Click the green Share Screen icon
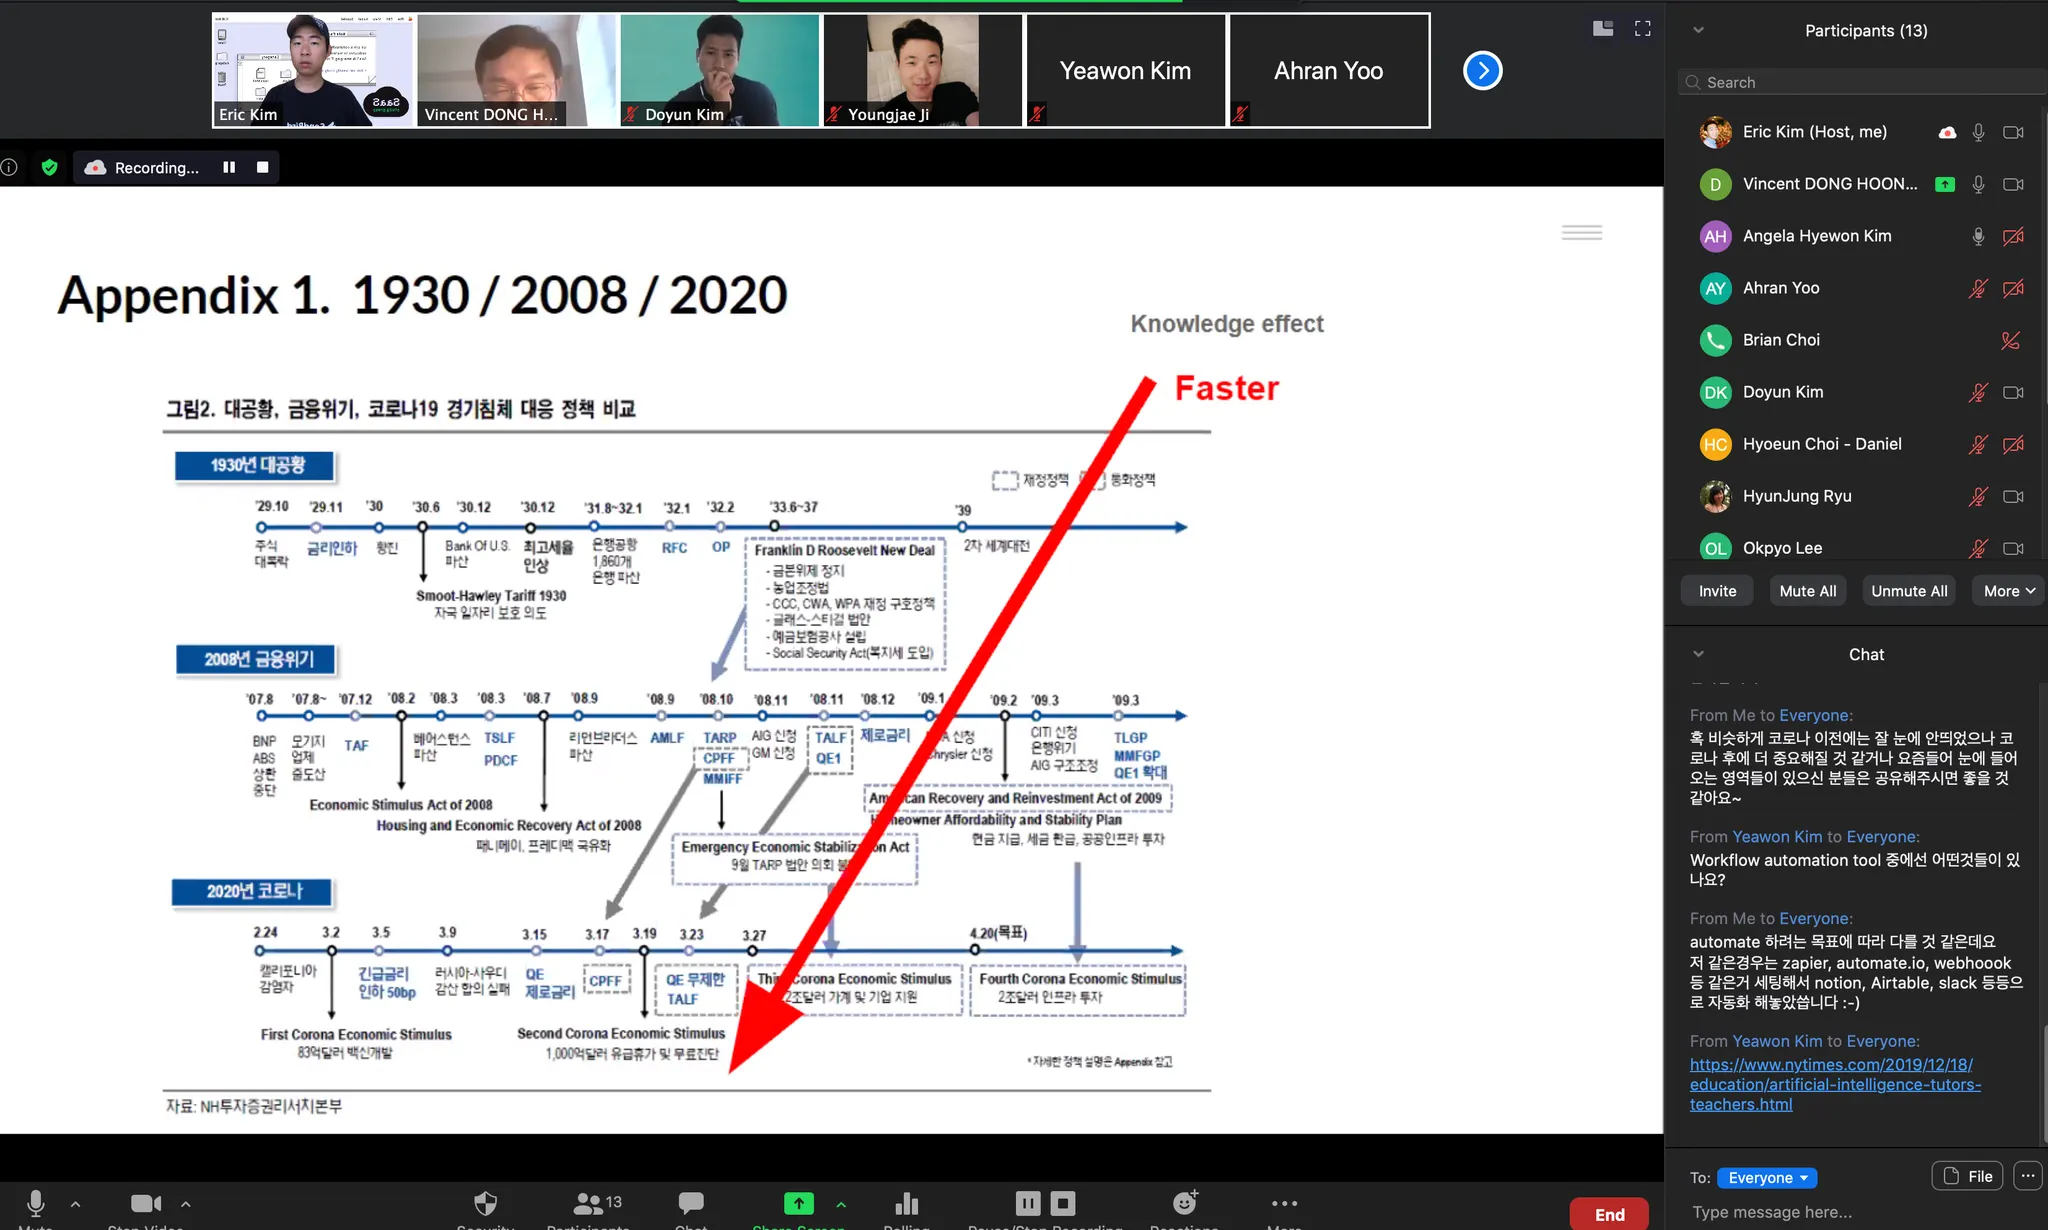This screenshot has height=1230, width=2048. [798, 1203]
